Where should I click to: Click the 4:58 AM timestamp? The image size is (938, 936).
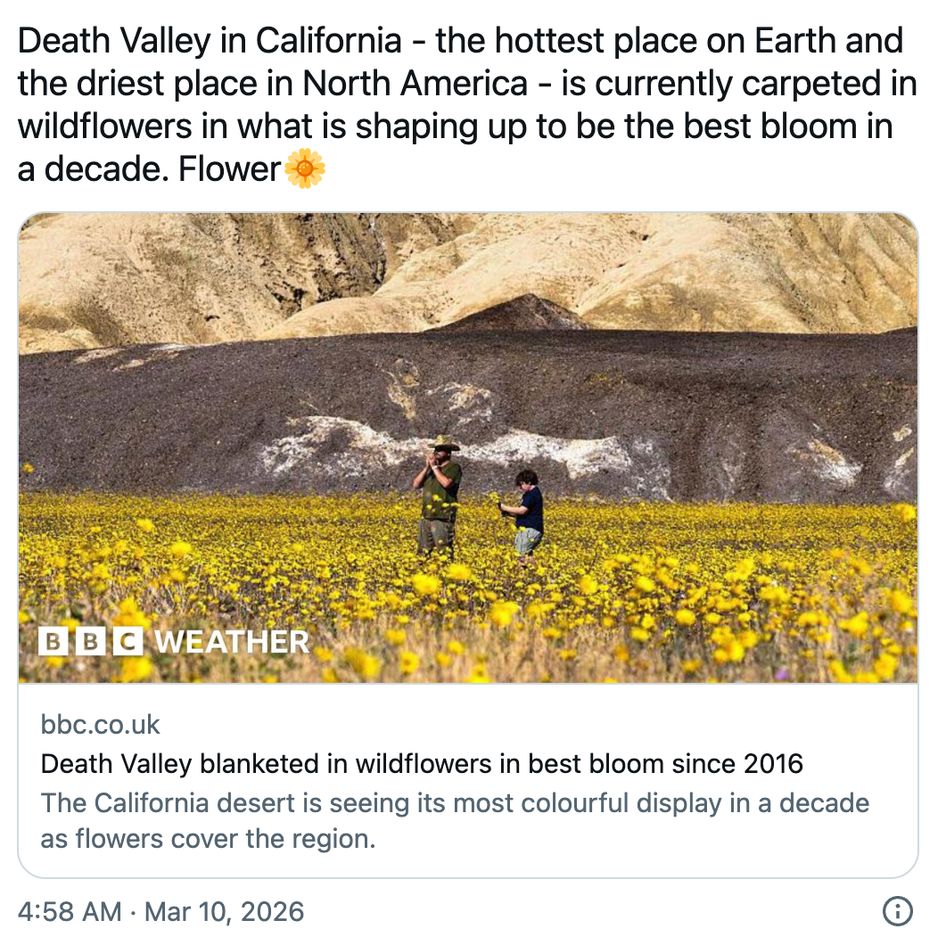pos(68,912)
